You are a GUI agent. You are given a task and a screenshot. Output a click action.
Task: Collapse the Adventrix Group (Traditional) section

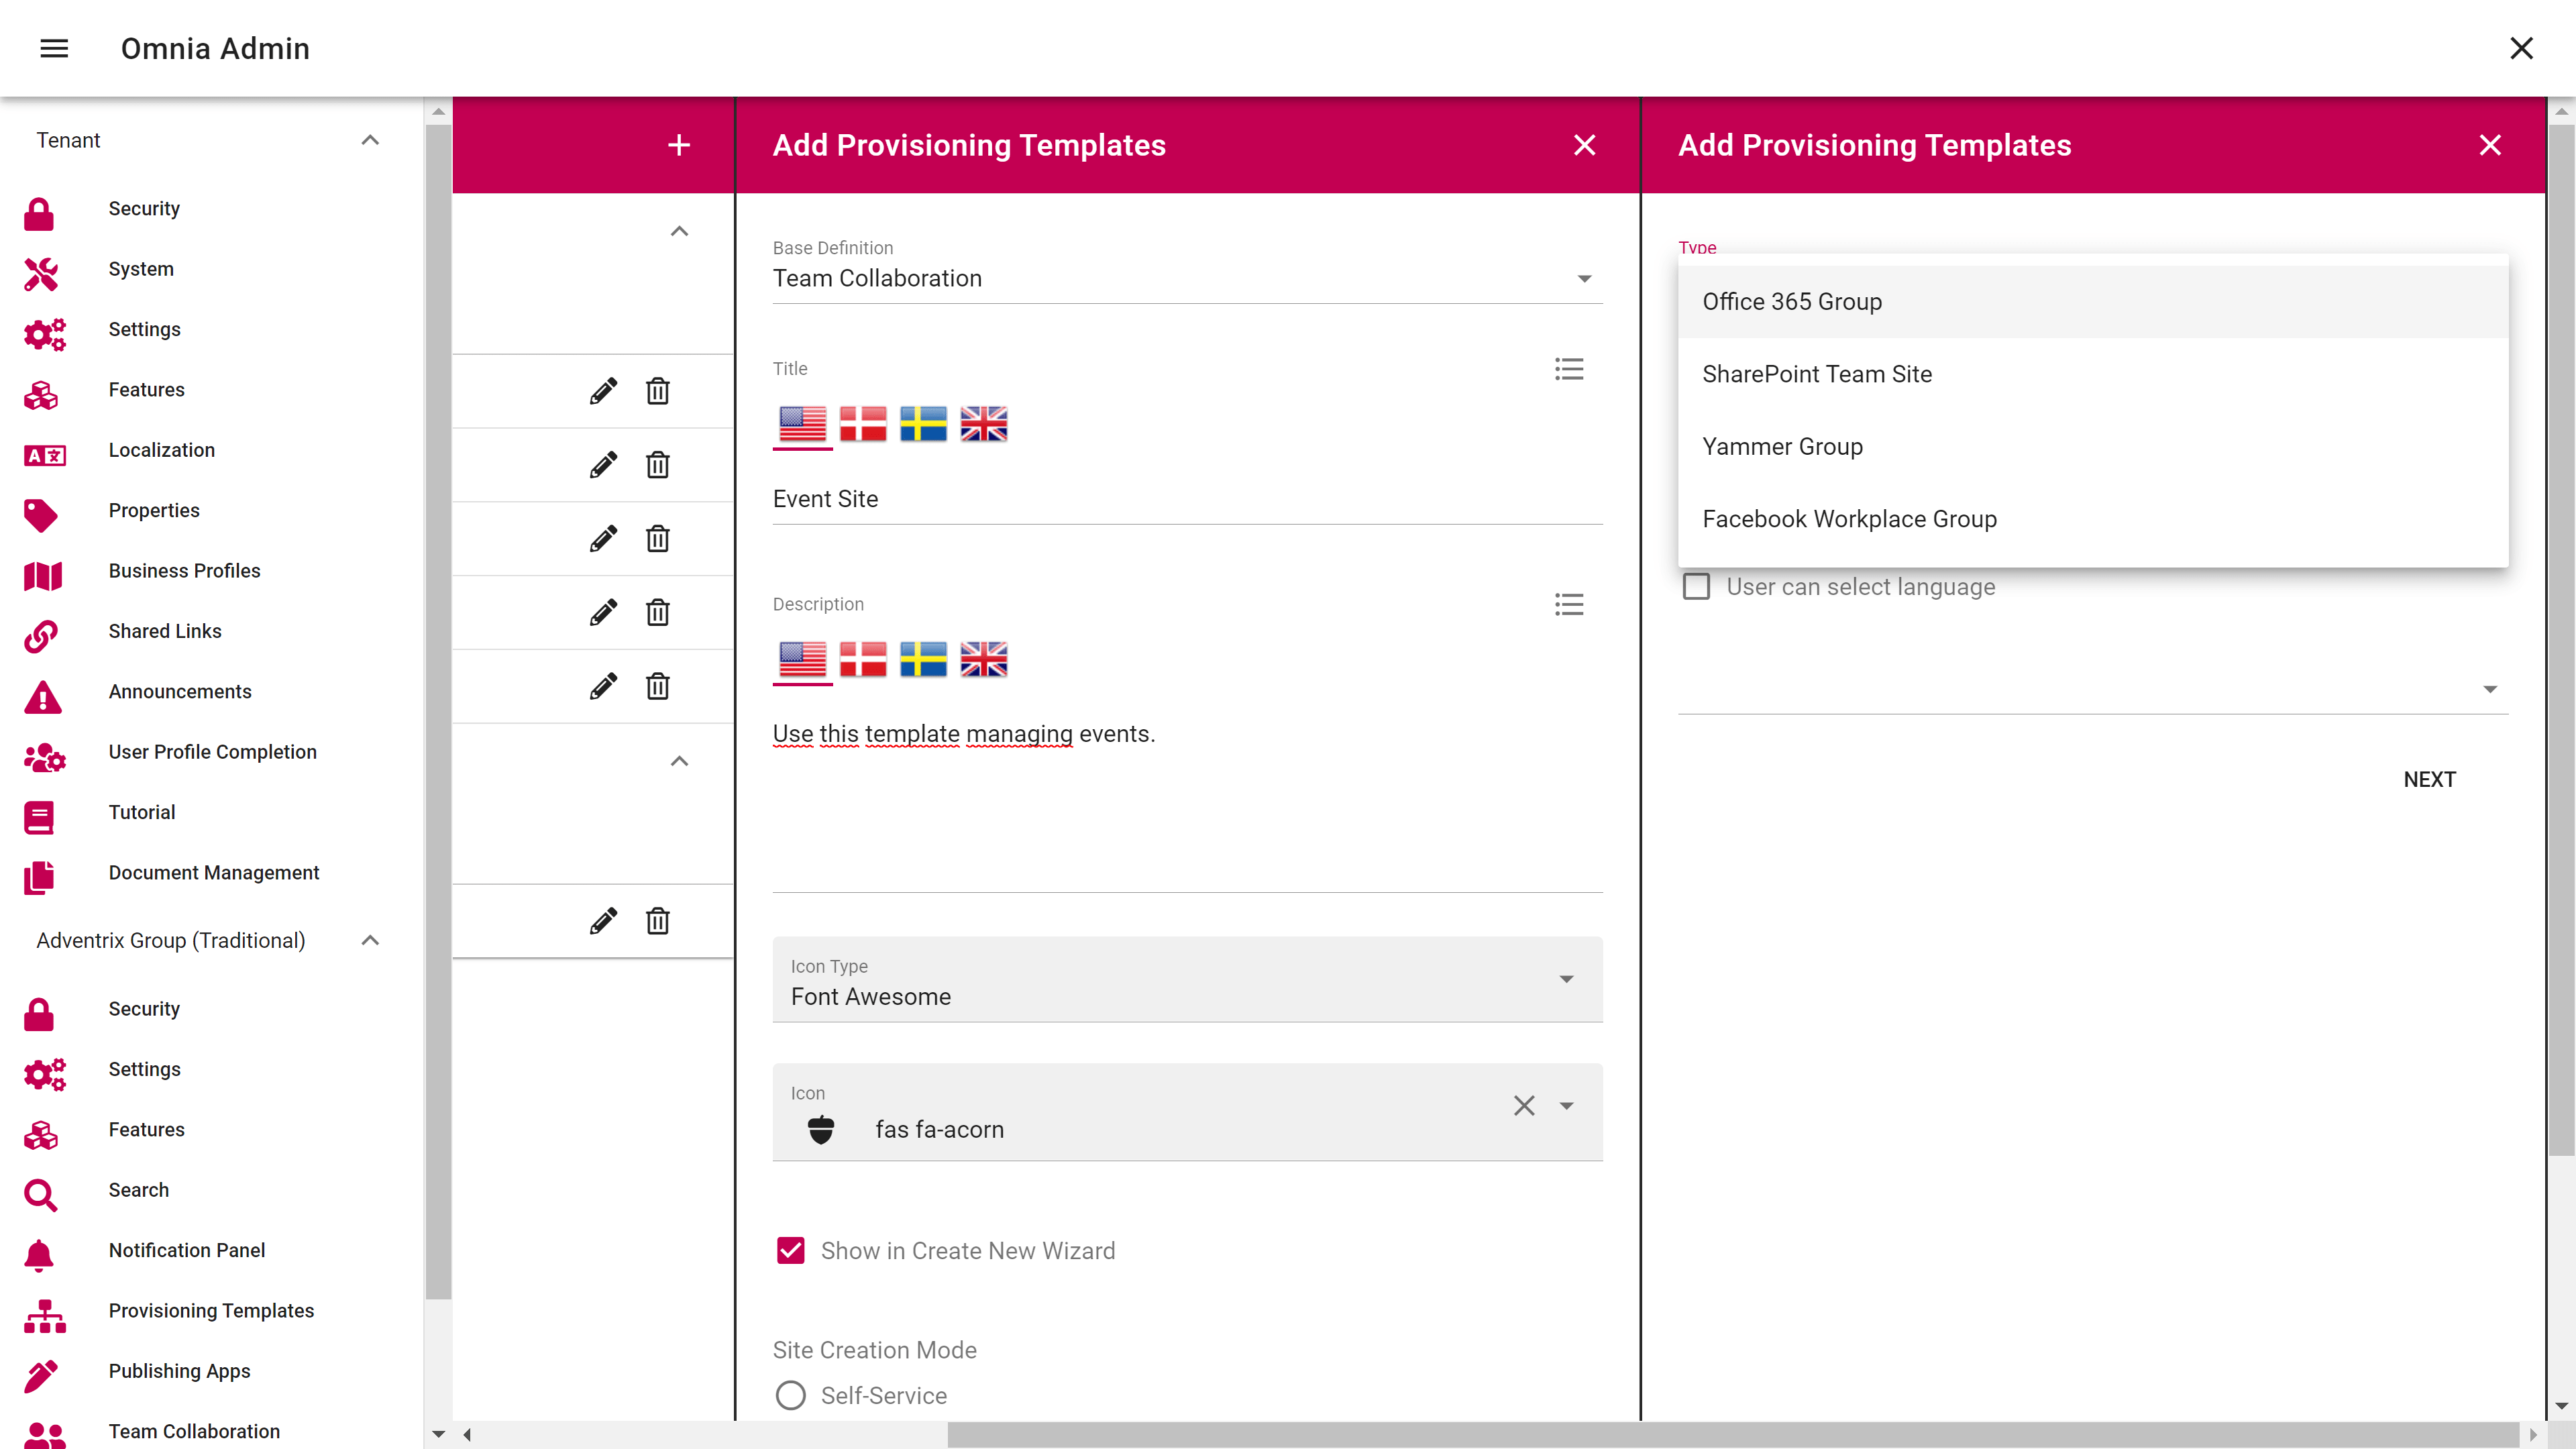coord(370,940)
